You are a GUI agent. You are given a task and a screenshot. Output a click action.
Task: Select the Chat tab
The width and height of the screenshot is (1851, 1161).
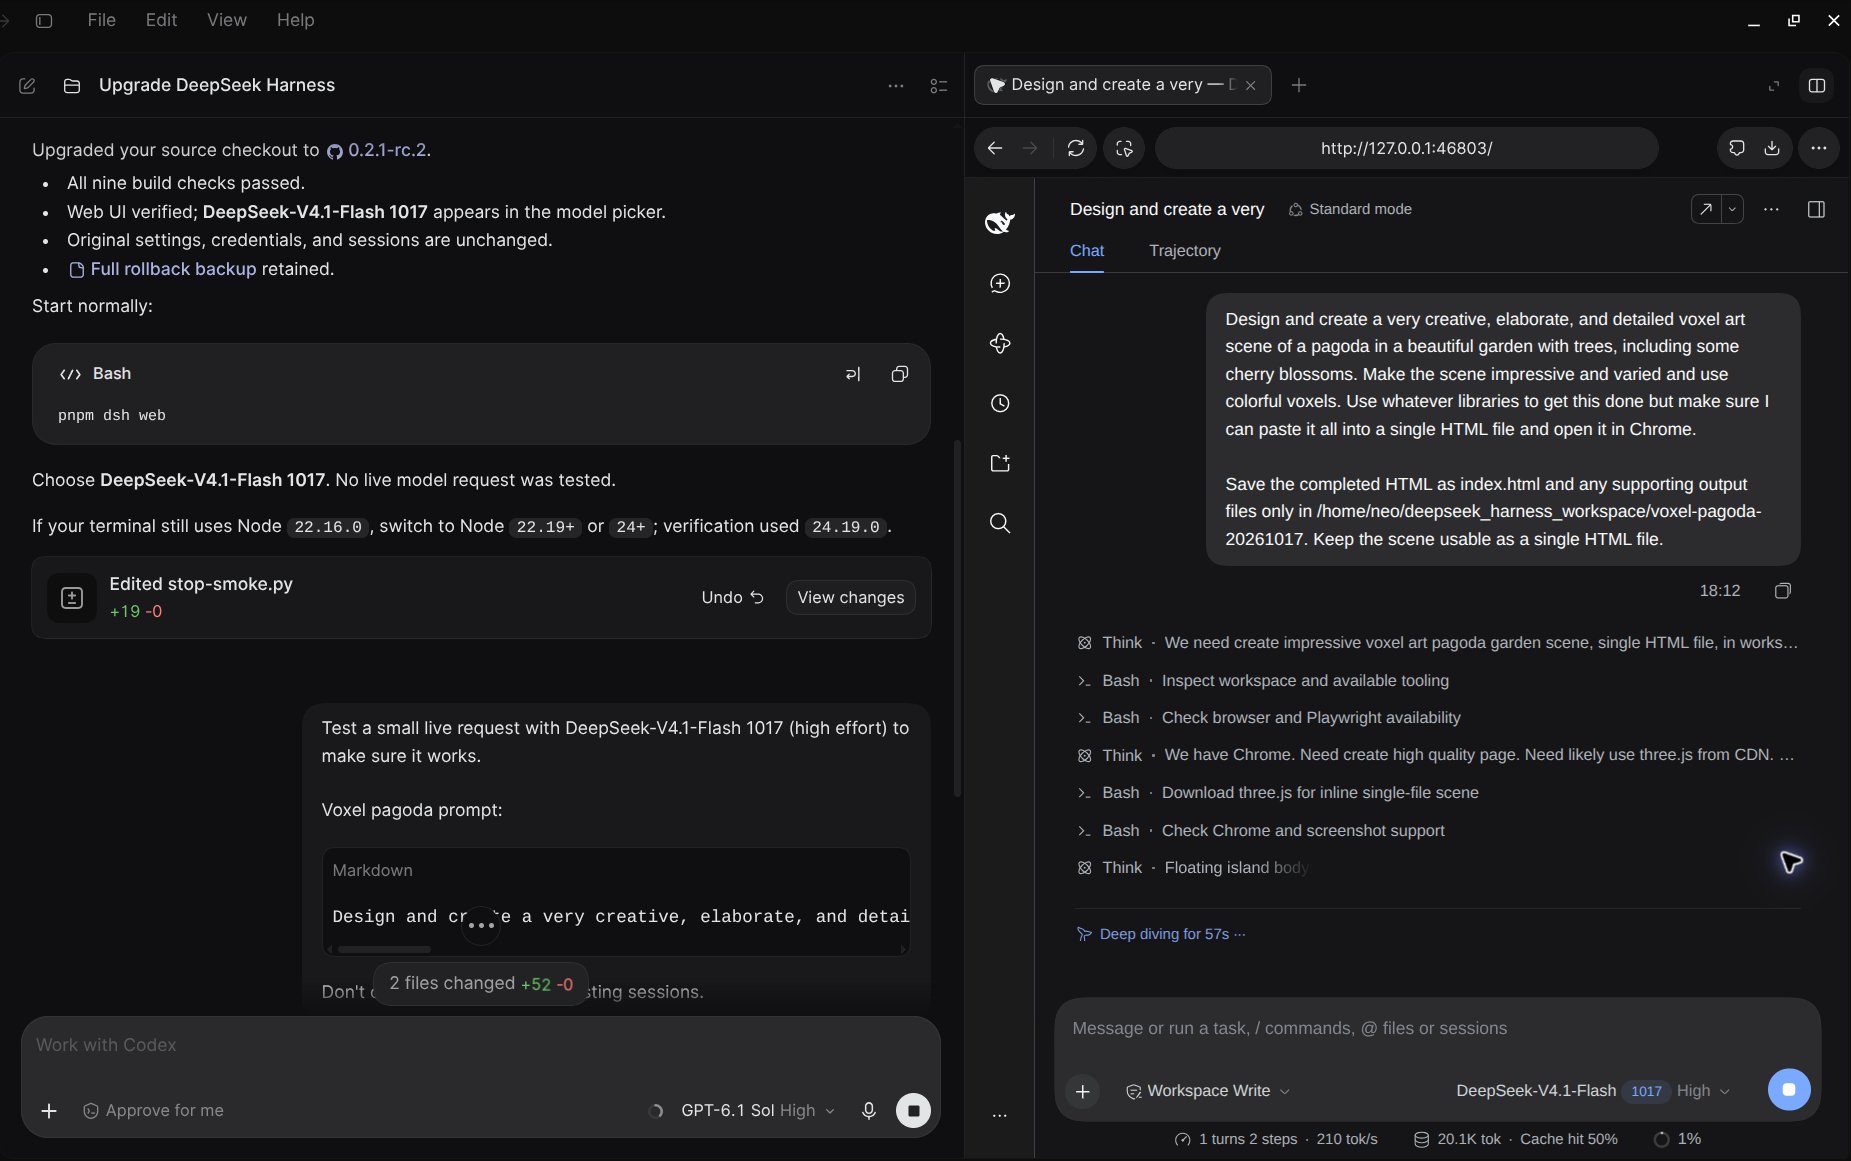pos(1087,251)
